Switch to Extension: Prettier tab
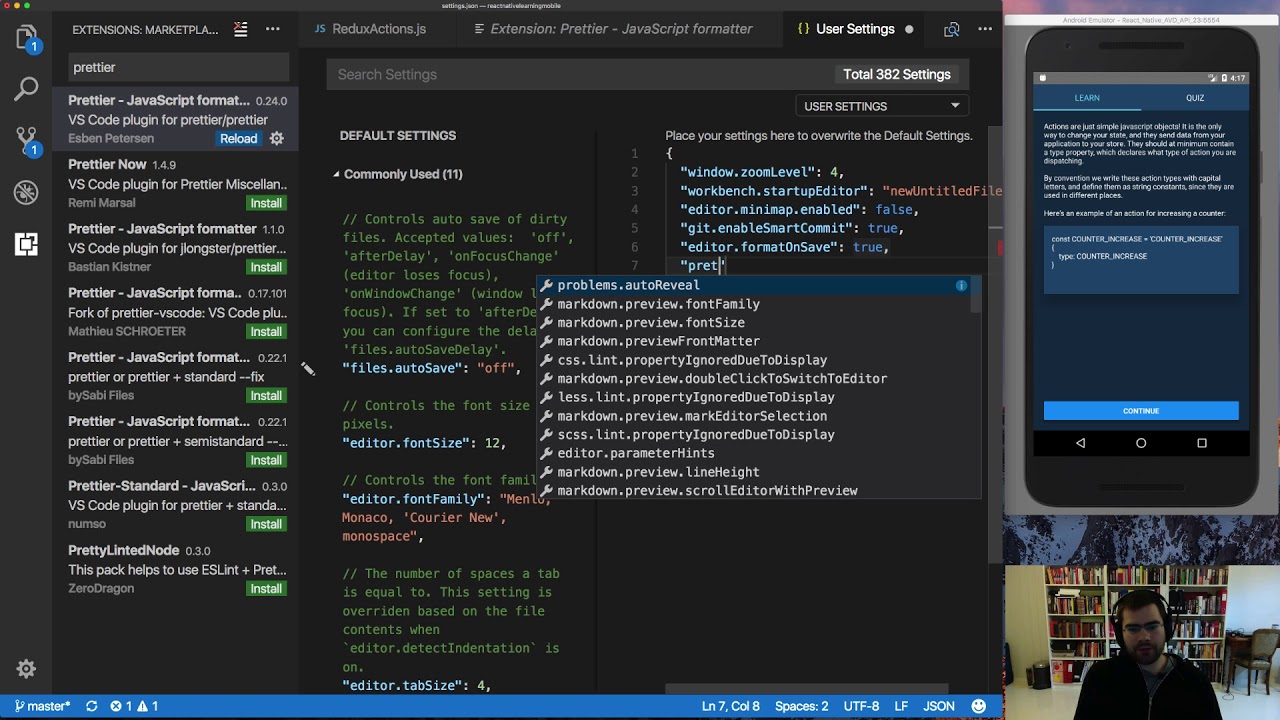The image size is (1280, 720). click(x=621, y=29)
